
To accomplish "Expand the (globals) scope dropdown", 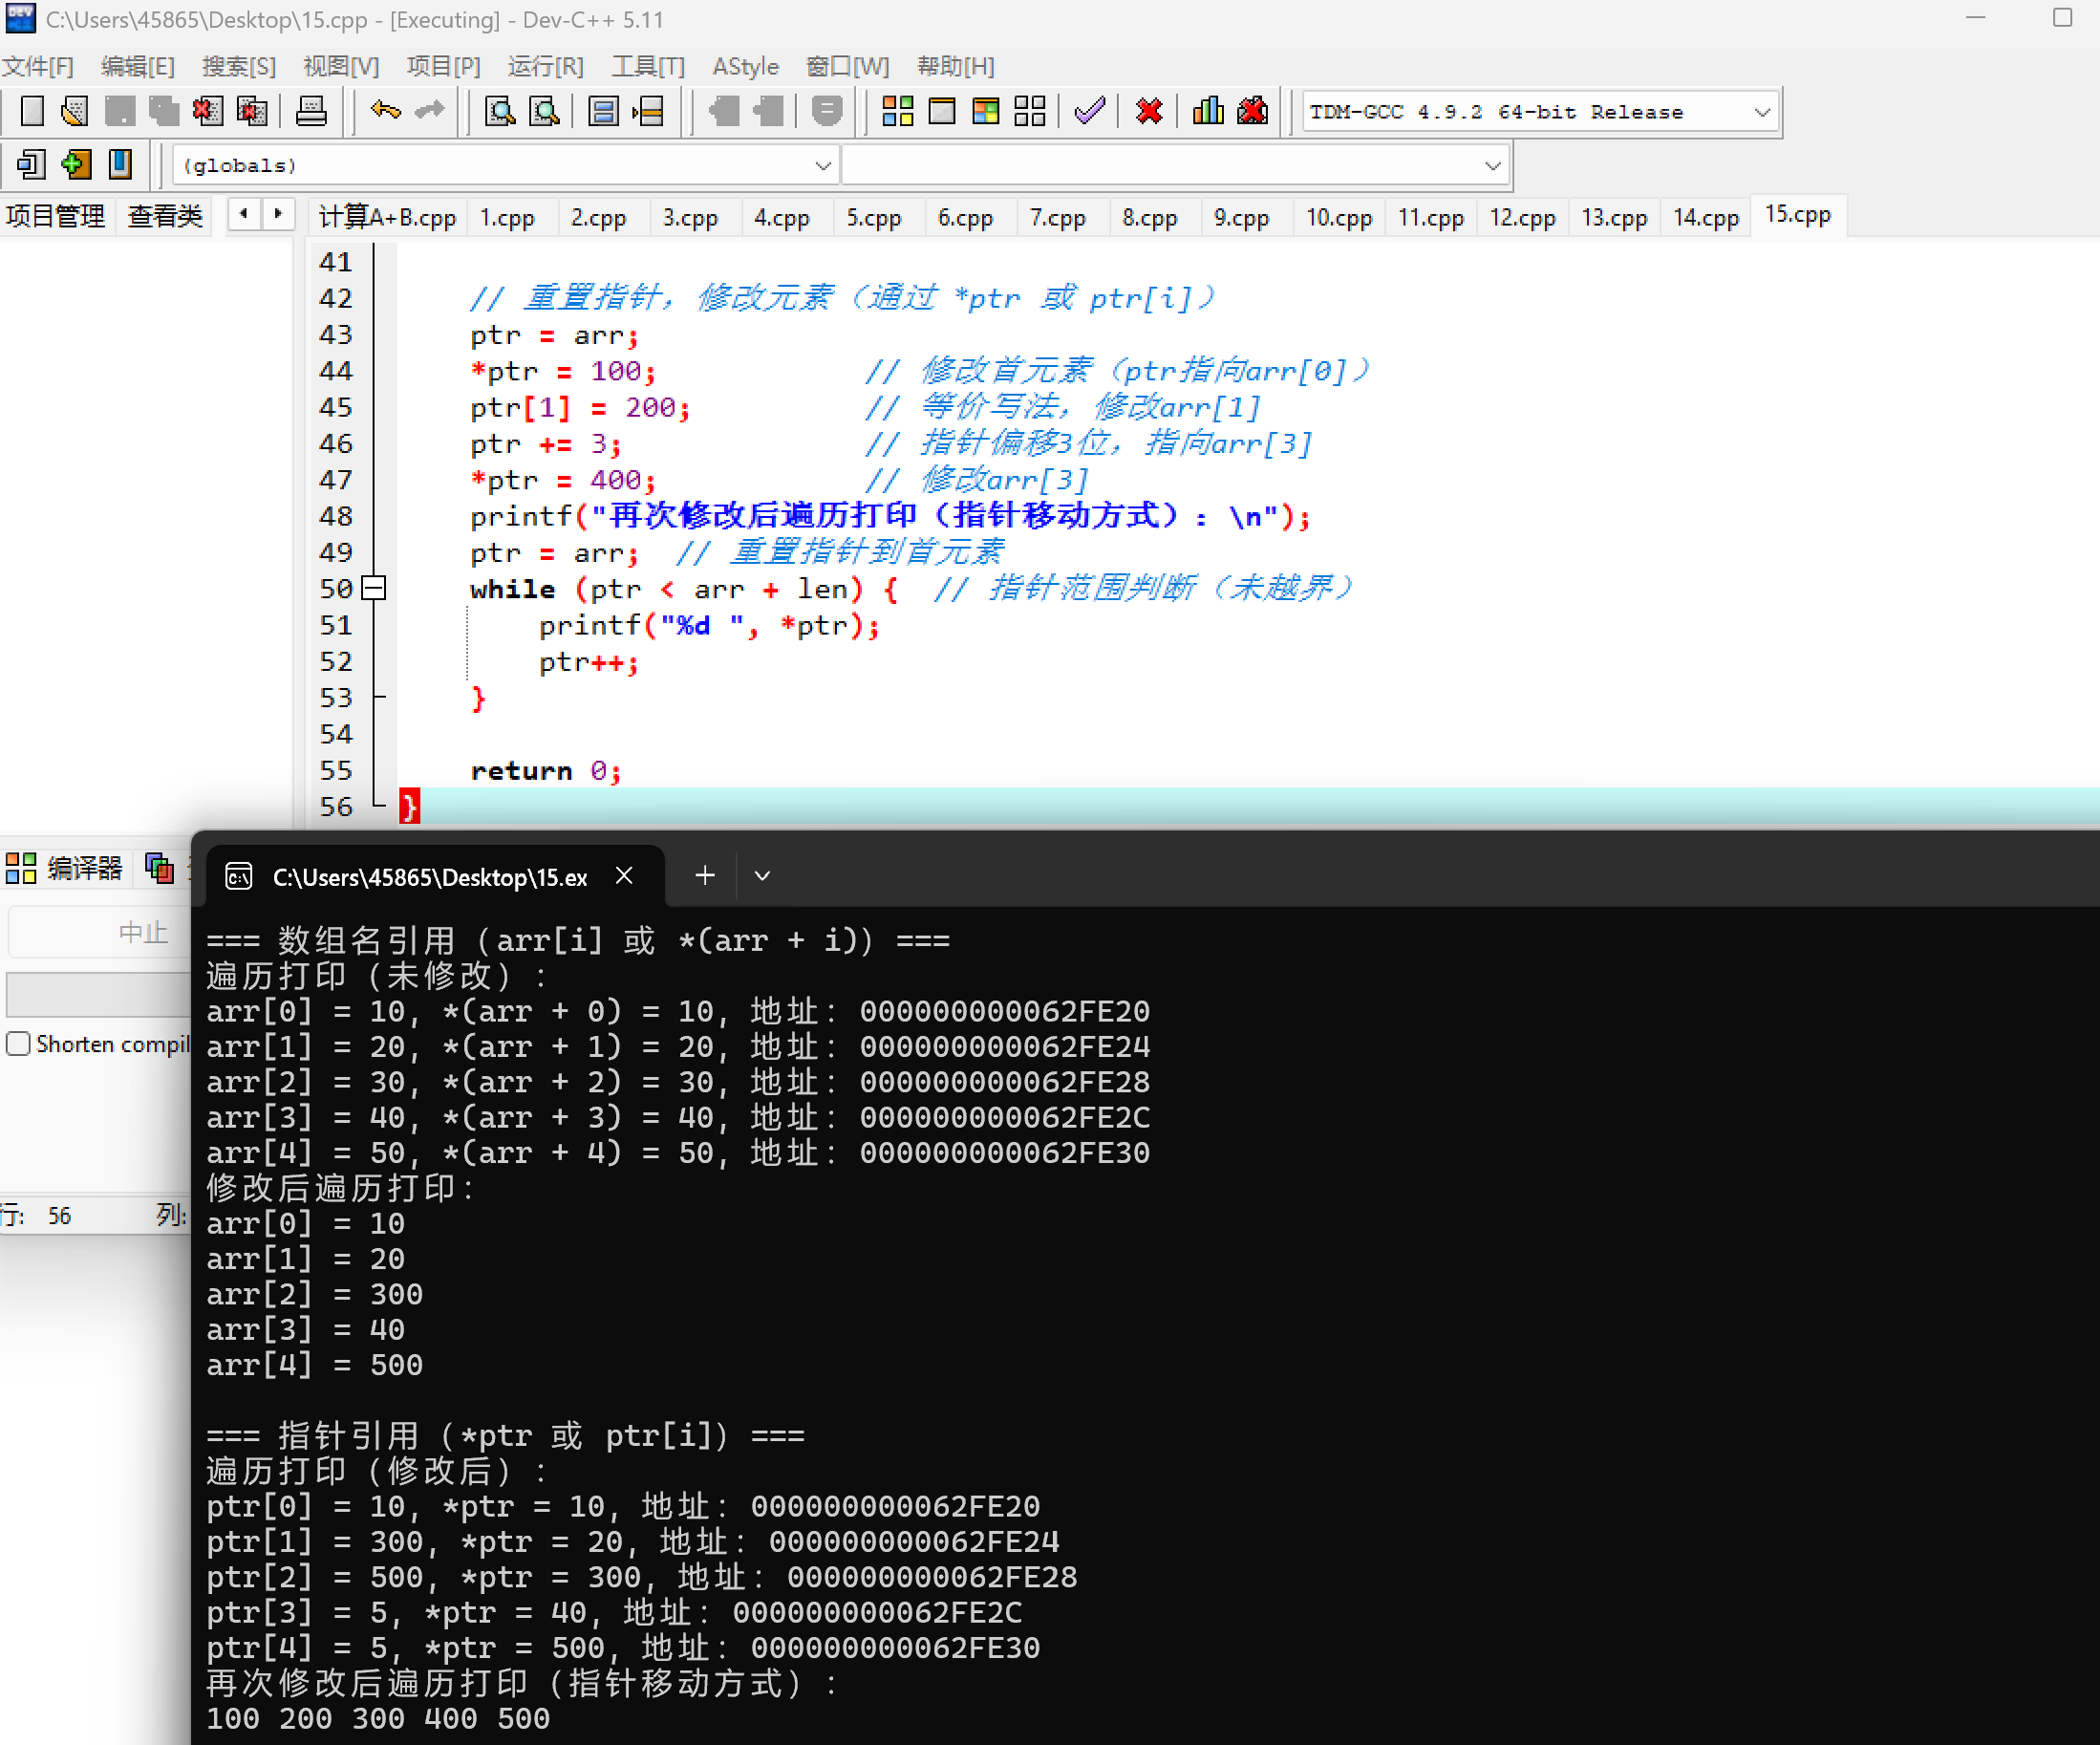I will [822, 165].
